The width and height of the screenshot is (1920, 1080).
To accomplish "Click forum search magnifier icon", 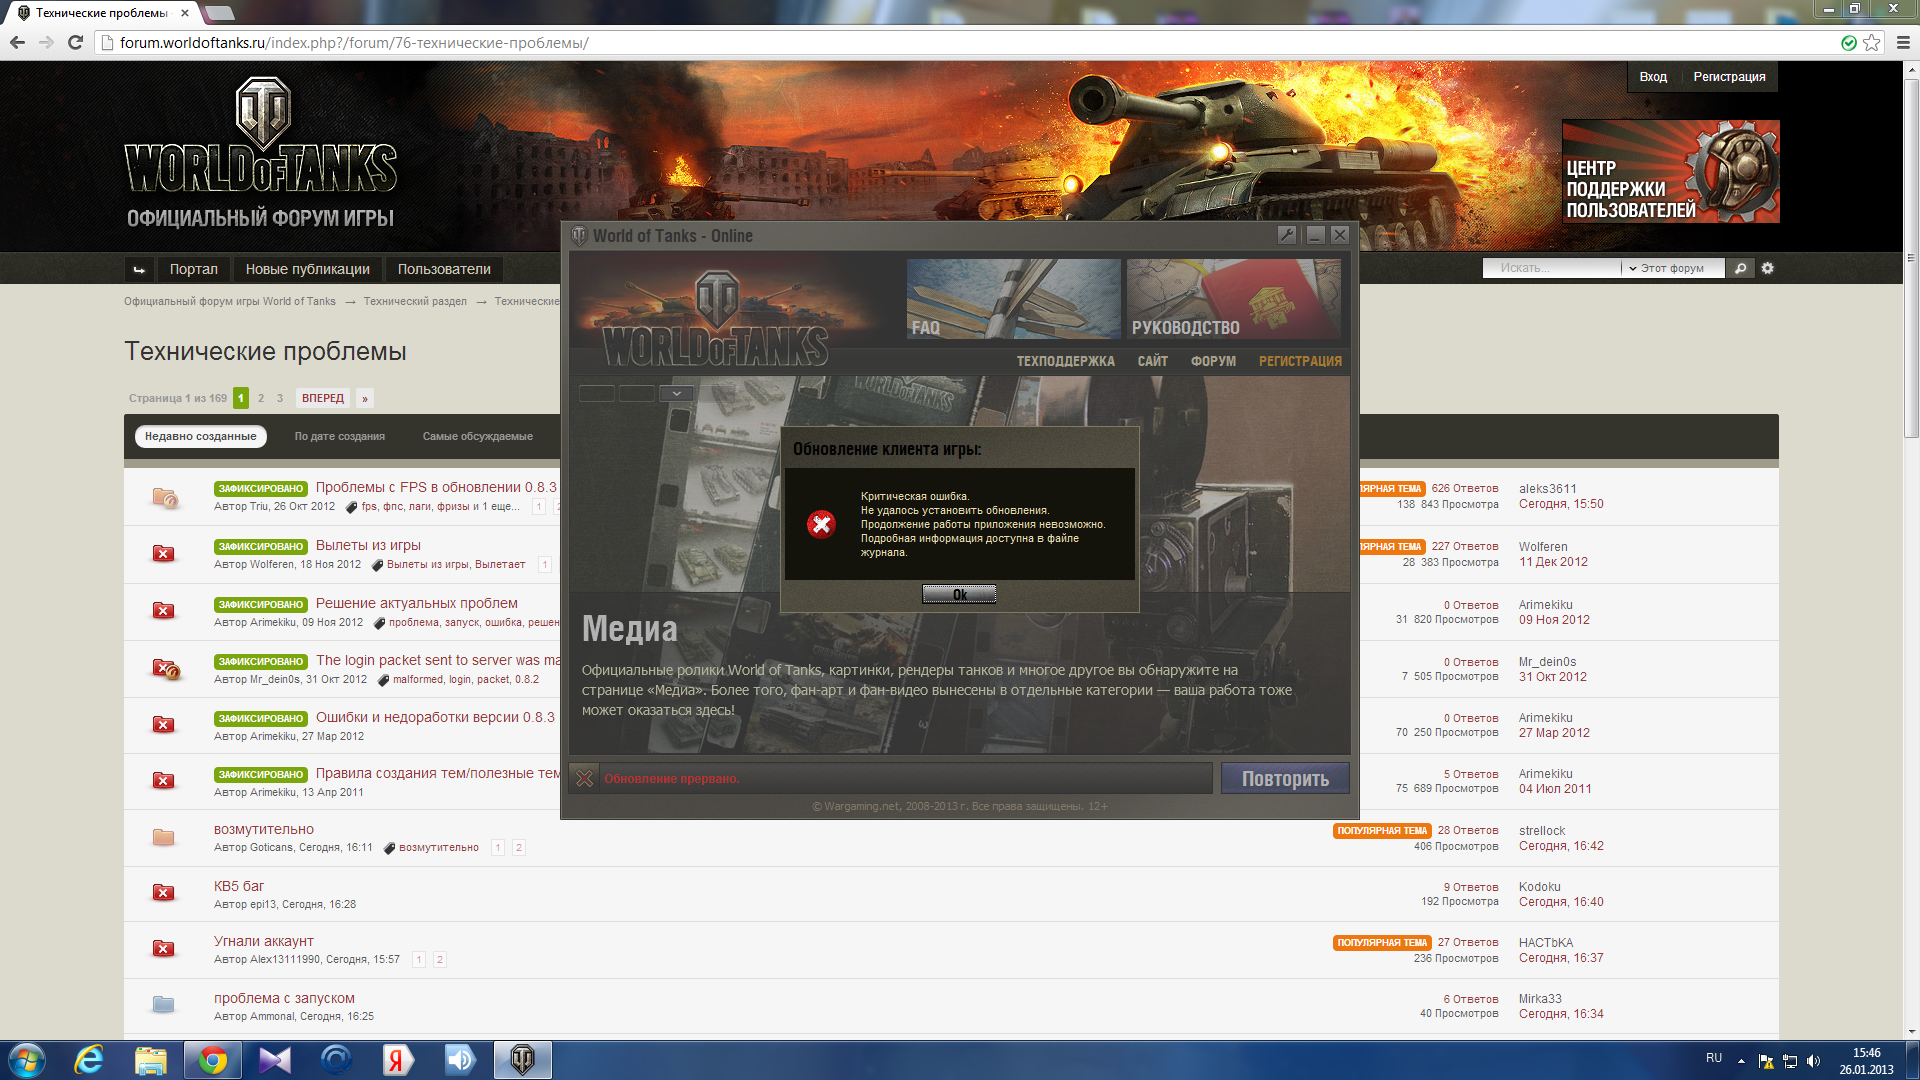I will point(1741,268).
